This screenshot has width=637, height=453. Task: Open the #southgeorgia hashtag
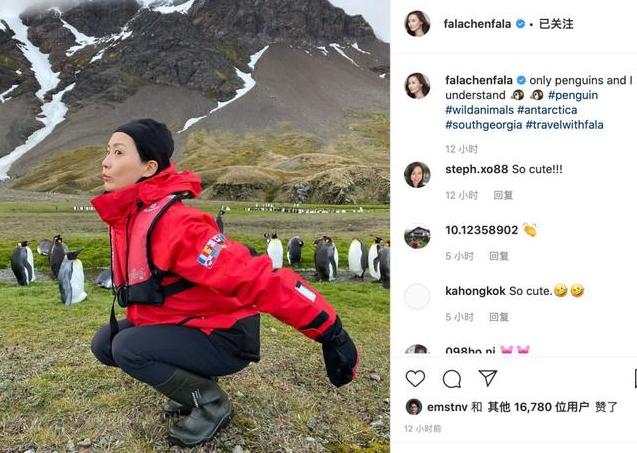point(483,124)
